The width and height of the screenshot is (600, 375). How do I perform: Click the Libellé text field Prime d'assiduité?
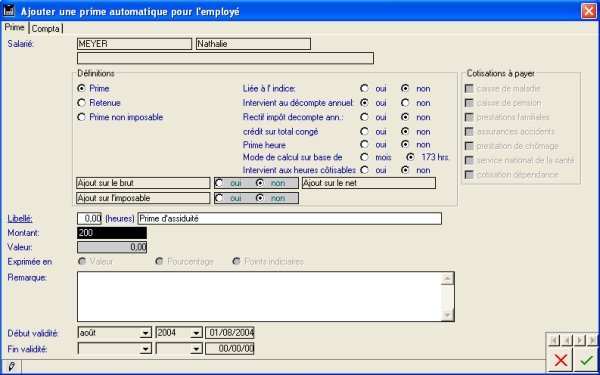point(290,218)
